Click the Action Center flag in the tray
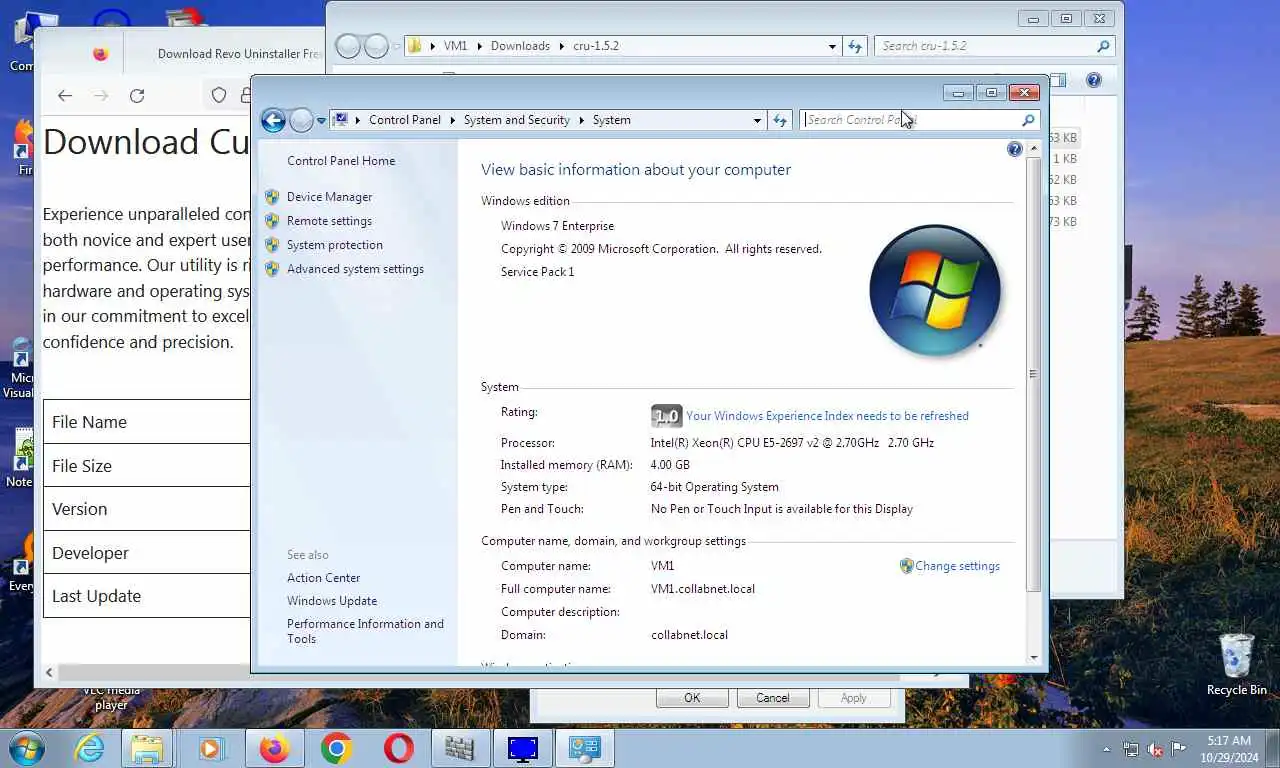 click(x=1179, y=749)
